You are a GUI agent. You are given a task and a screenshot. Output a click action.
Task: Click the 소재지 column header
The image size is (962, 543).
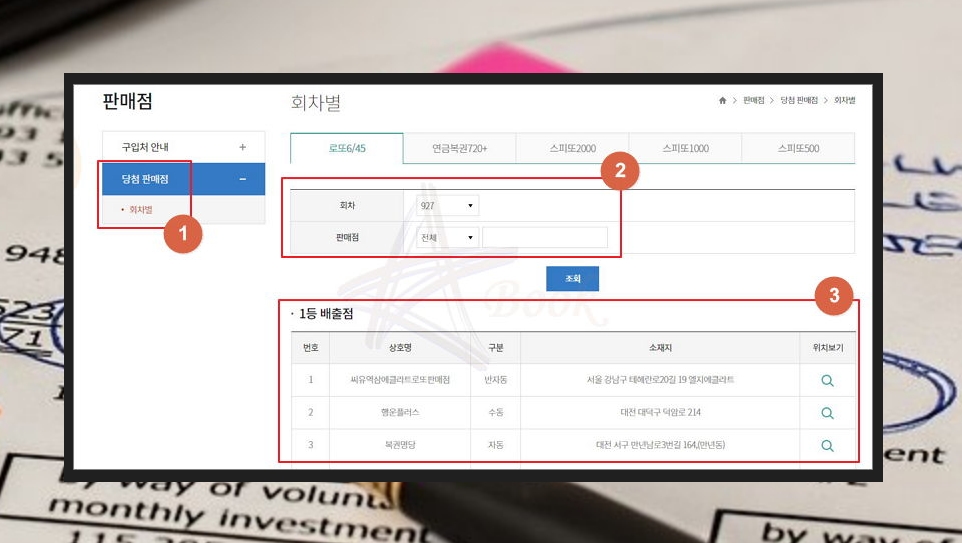pyautogui.click(x=660, y=348)
